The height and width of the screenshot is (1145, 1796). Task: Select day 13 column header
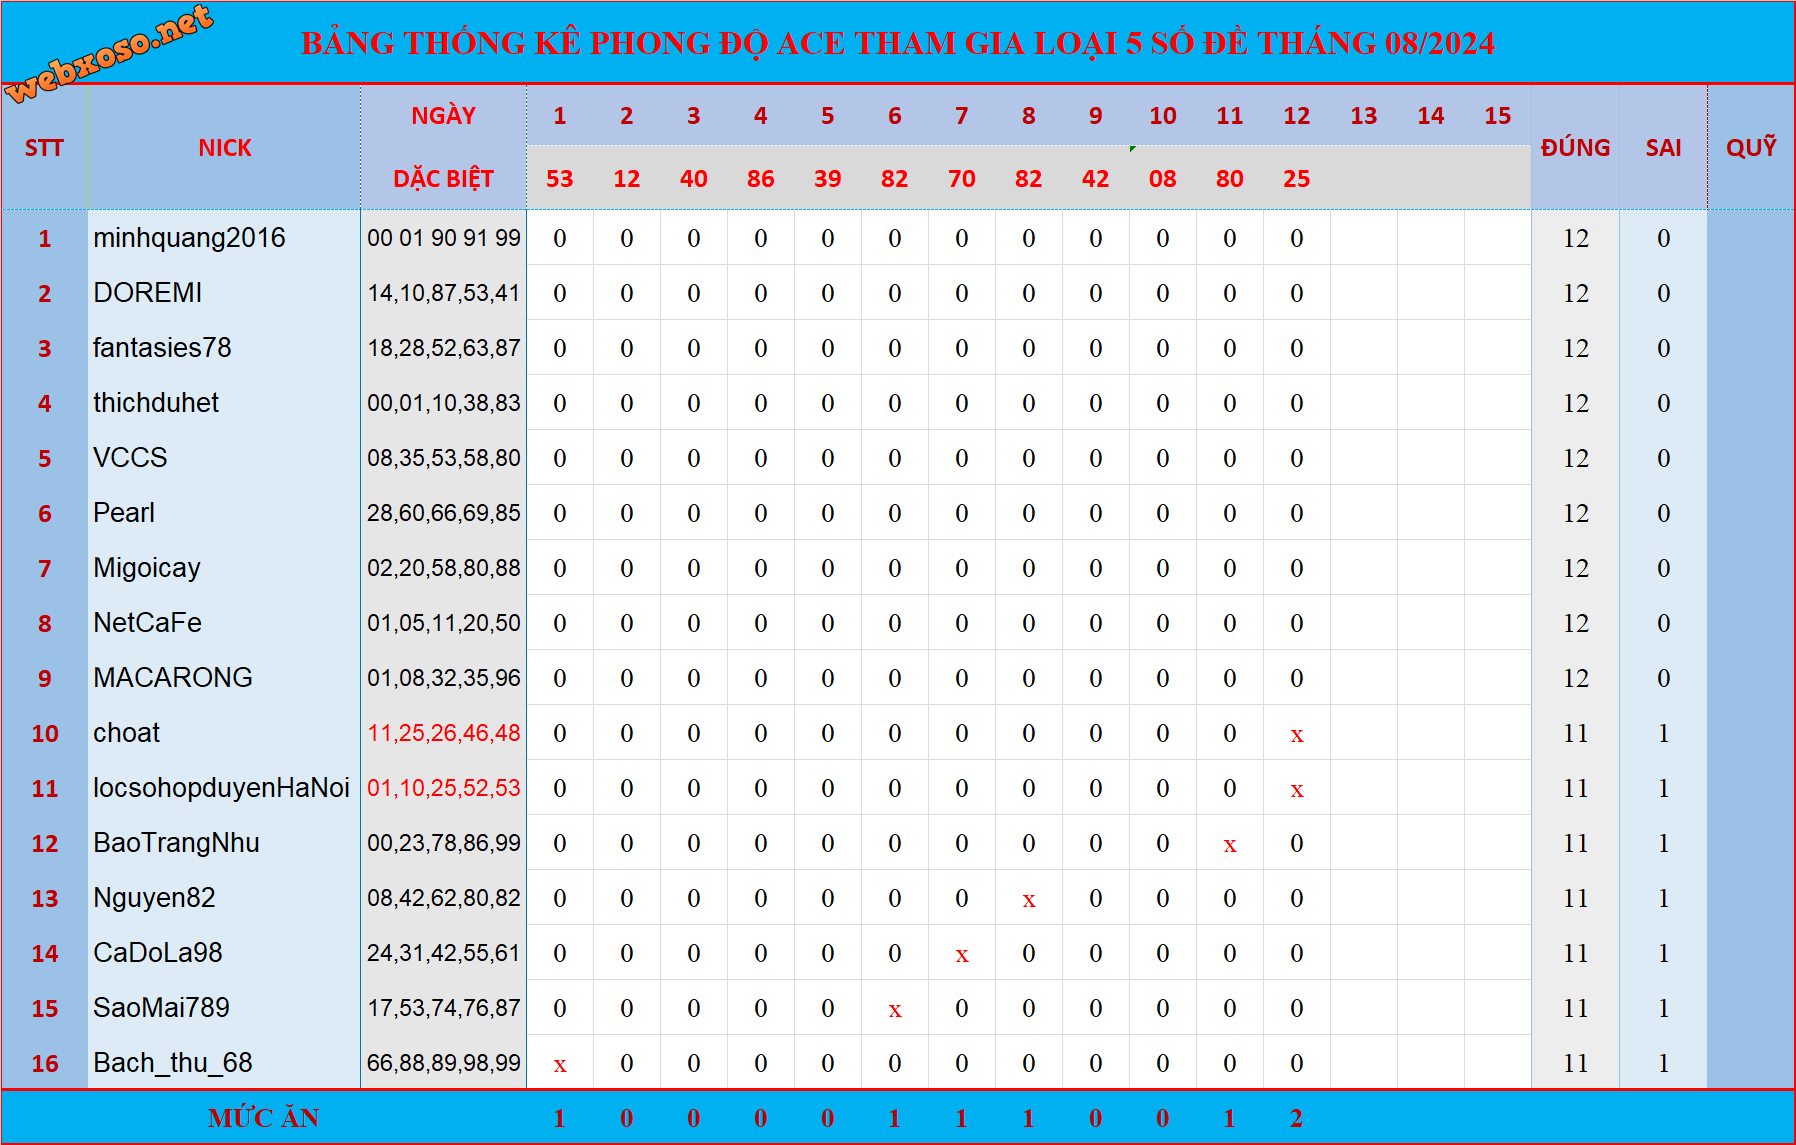pyautogui.click(x=1364, y=116)
